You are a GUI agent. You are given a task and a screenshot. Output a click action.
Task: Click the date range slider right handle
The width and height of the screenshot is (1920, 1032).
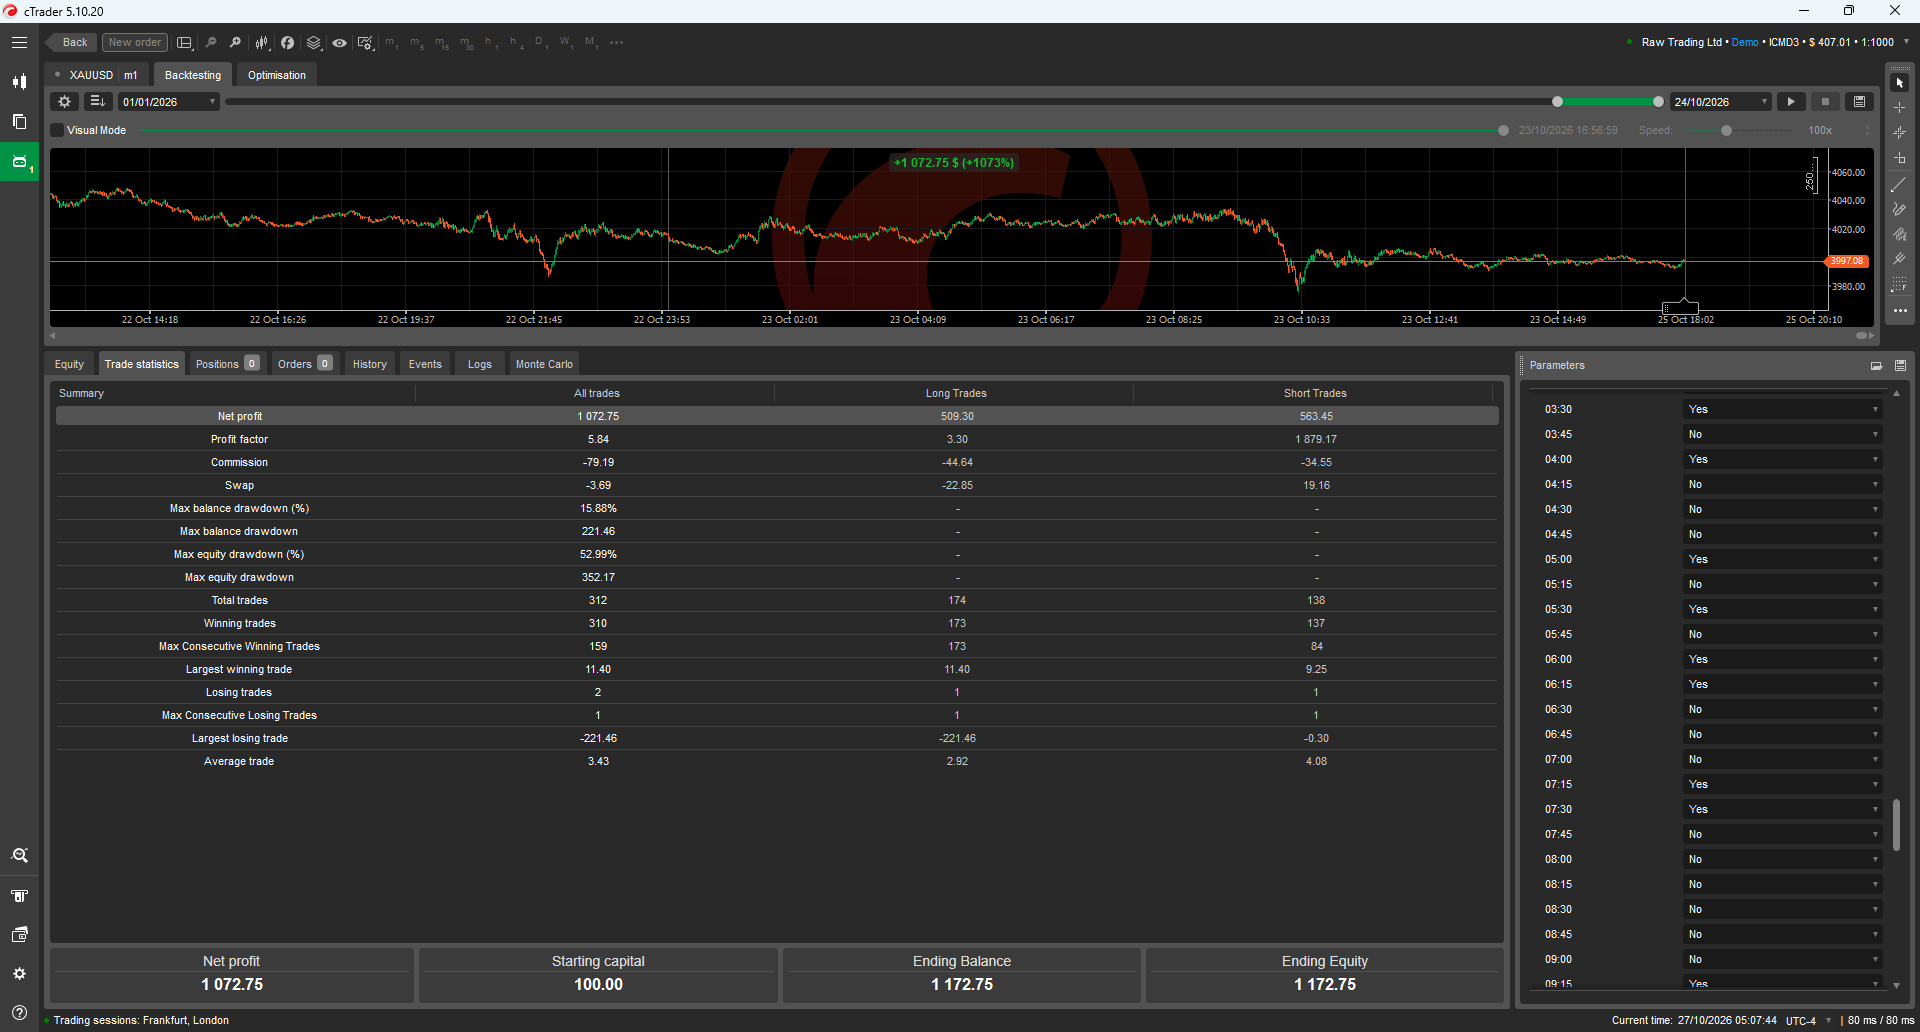pos(1658,102)
